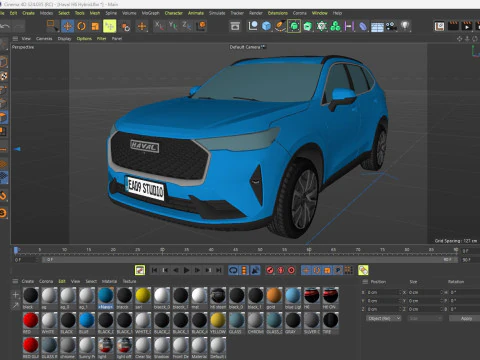Click the Undo arrow icon
Viewport: 480px width, 360px height.
(5, 26)
